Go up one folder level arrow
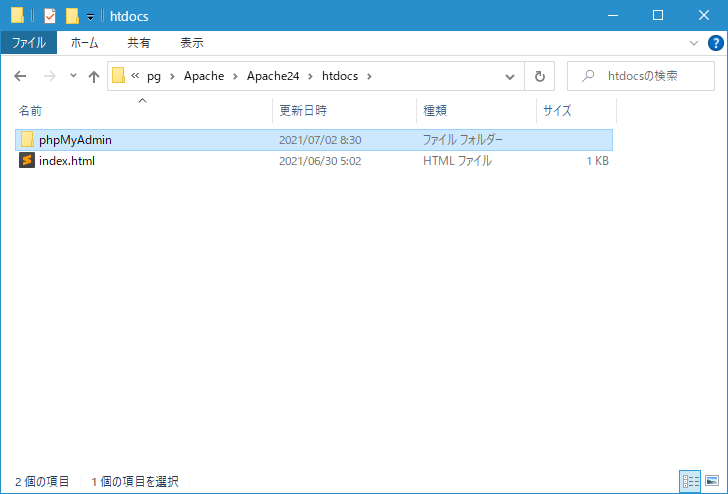 (x=94, y=76)
